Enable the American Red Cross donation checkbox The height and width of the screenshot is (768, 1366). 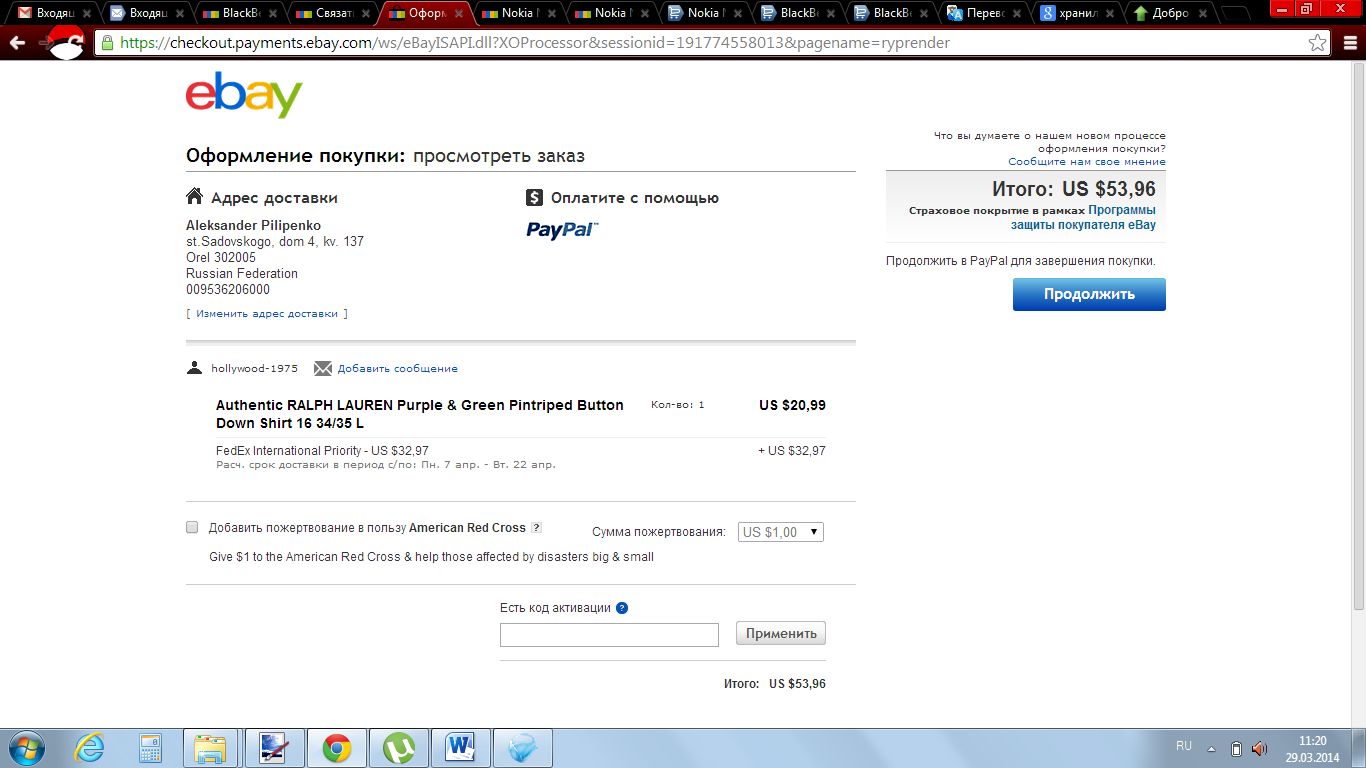pyautogui.click(x=192, y=527)
